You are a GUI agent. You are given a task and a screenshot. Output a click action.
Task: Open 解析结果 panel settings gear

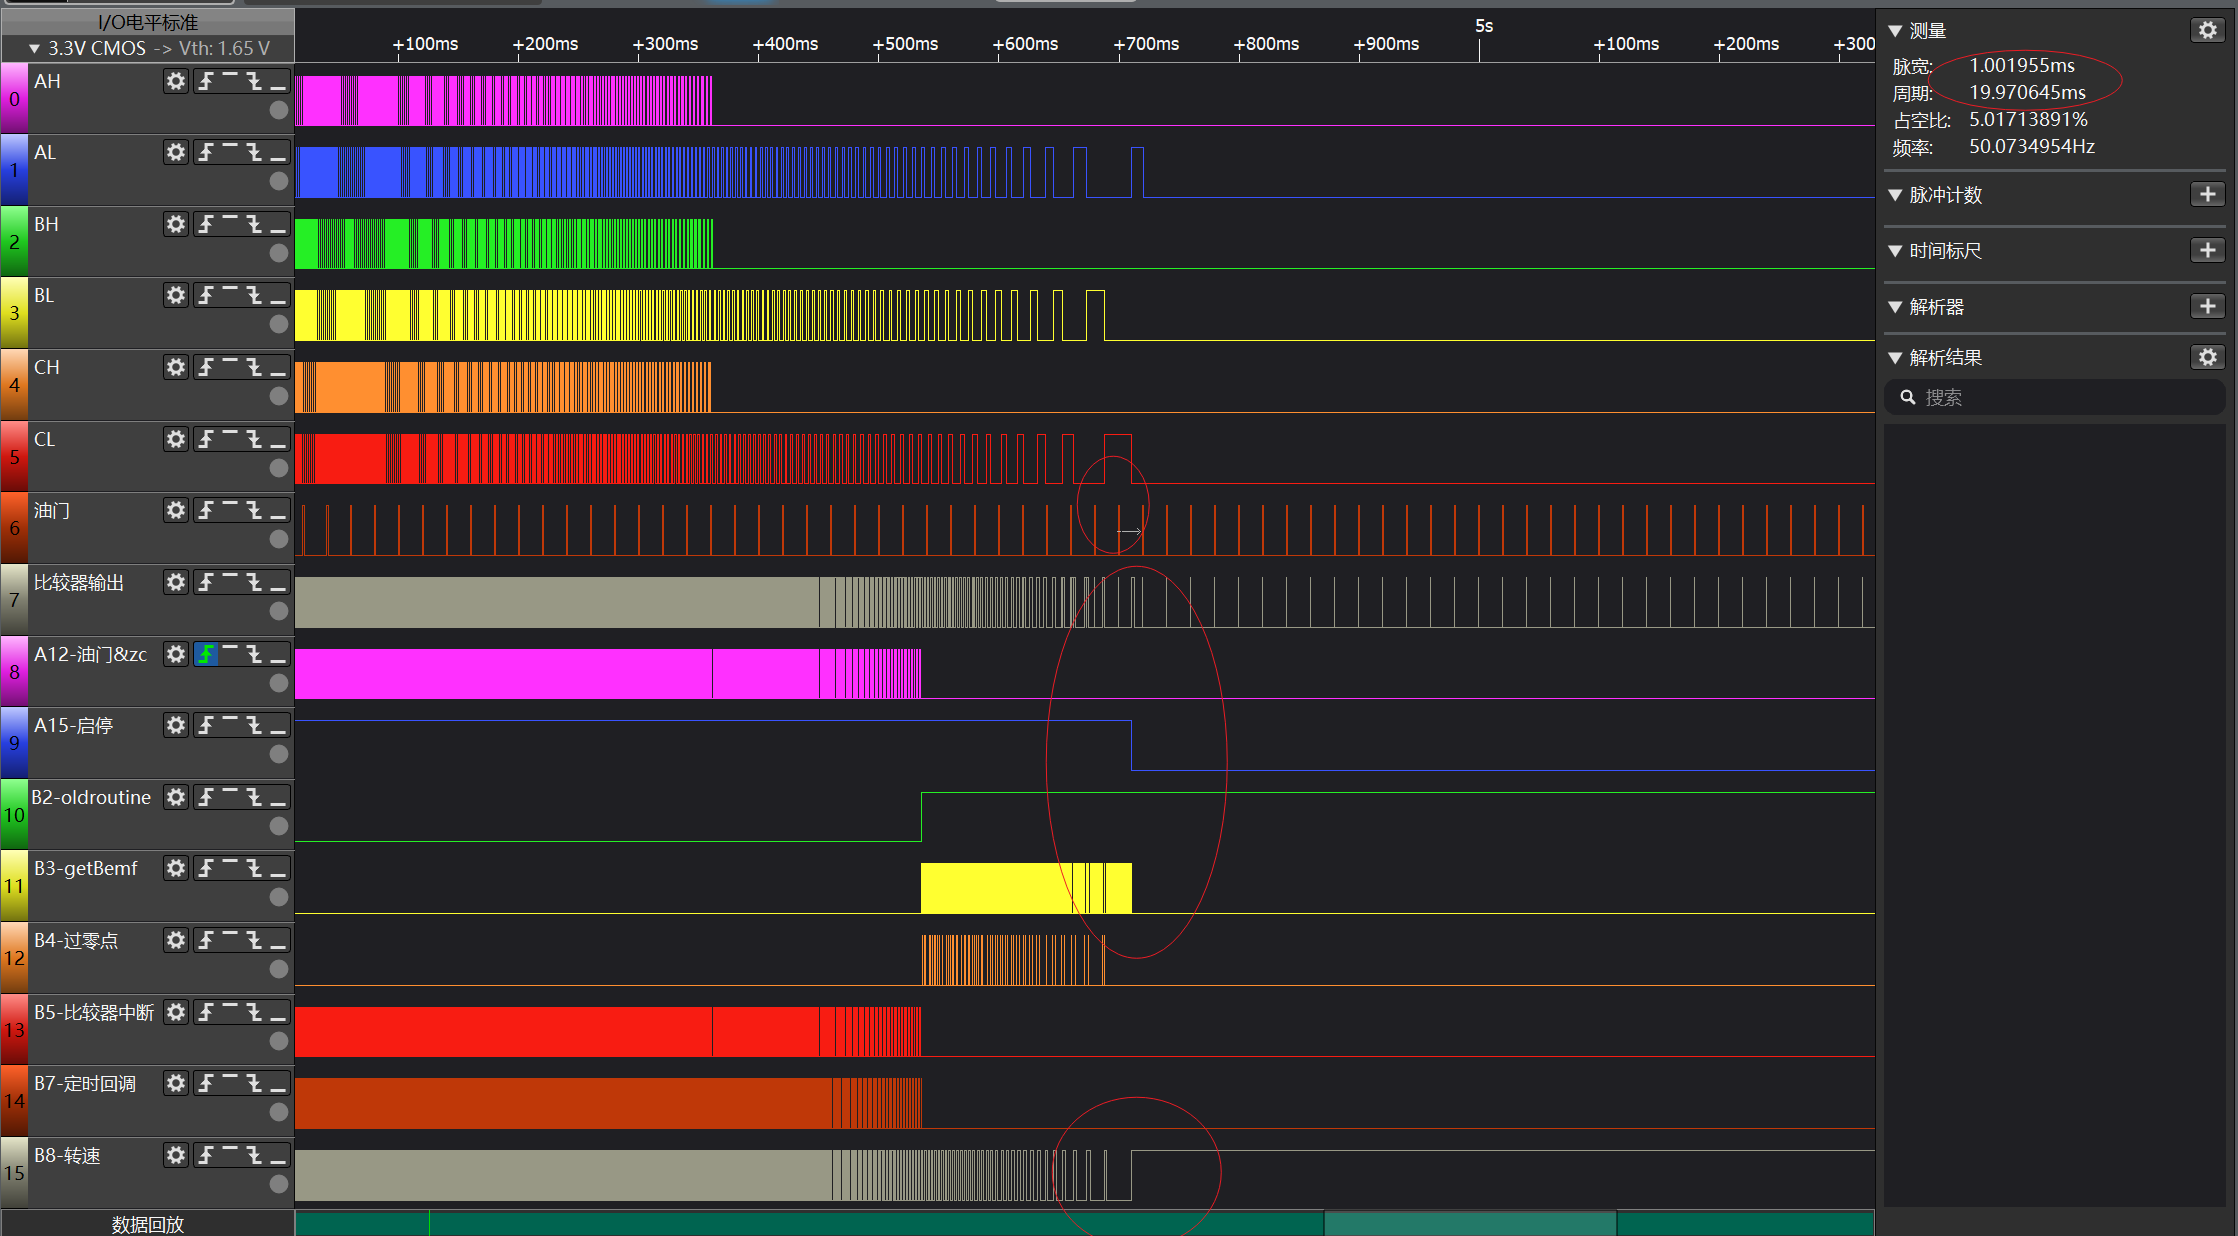(x=2207, y=357)
